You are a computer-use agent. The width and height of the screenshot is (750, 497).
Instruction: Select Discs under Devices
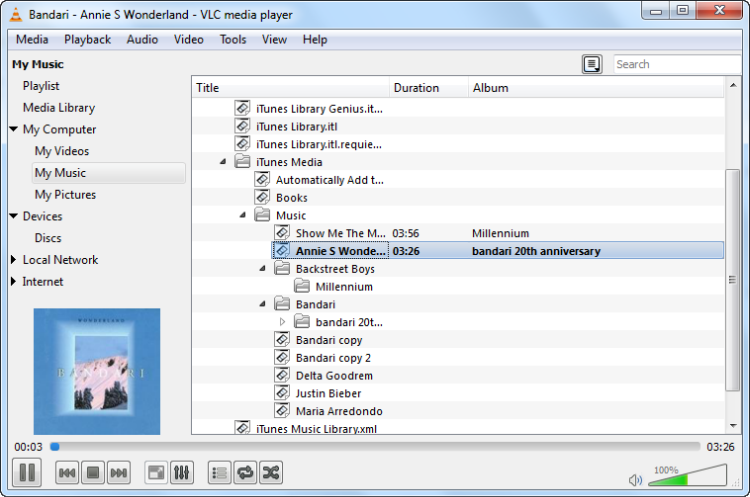48,238
